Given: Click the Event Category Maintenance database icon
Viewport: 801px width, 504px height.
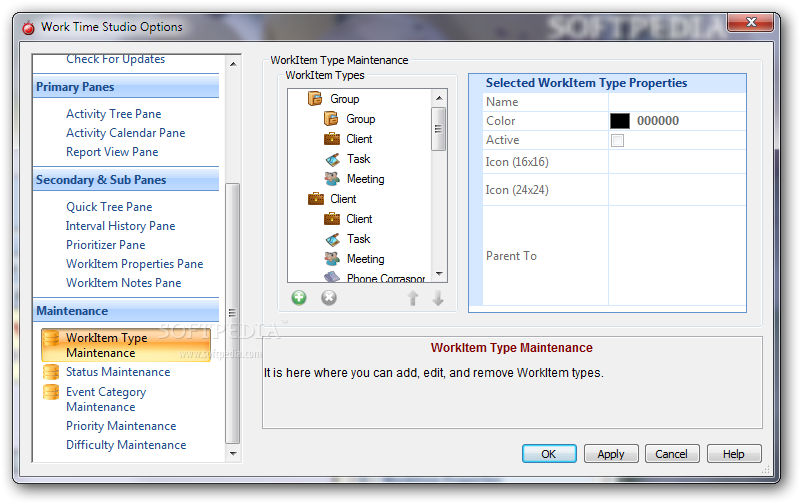Looking at the screenshot, I should coord(51,392).
